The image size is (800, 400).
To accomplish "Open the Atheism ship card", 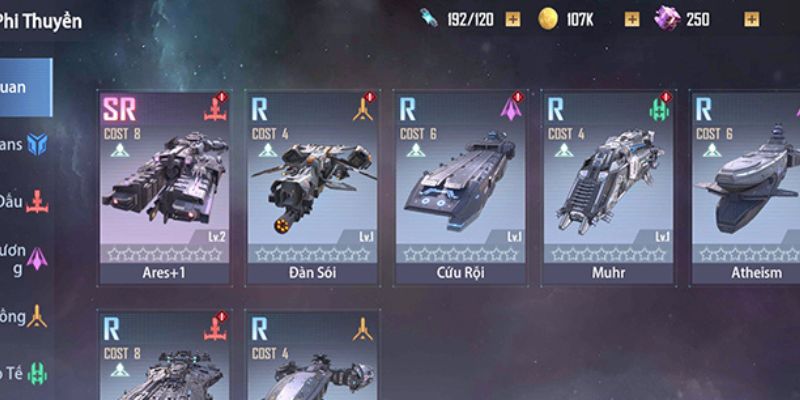I will click(745, 188).
